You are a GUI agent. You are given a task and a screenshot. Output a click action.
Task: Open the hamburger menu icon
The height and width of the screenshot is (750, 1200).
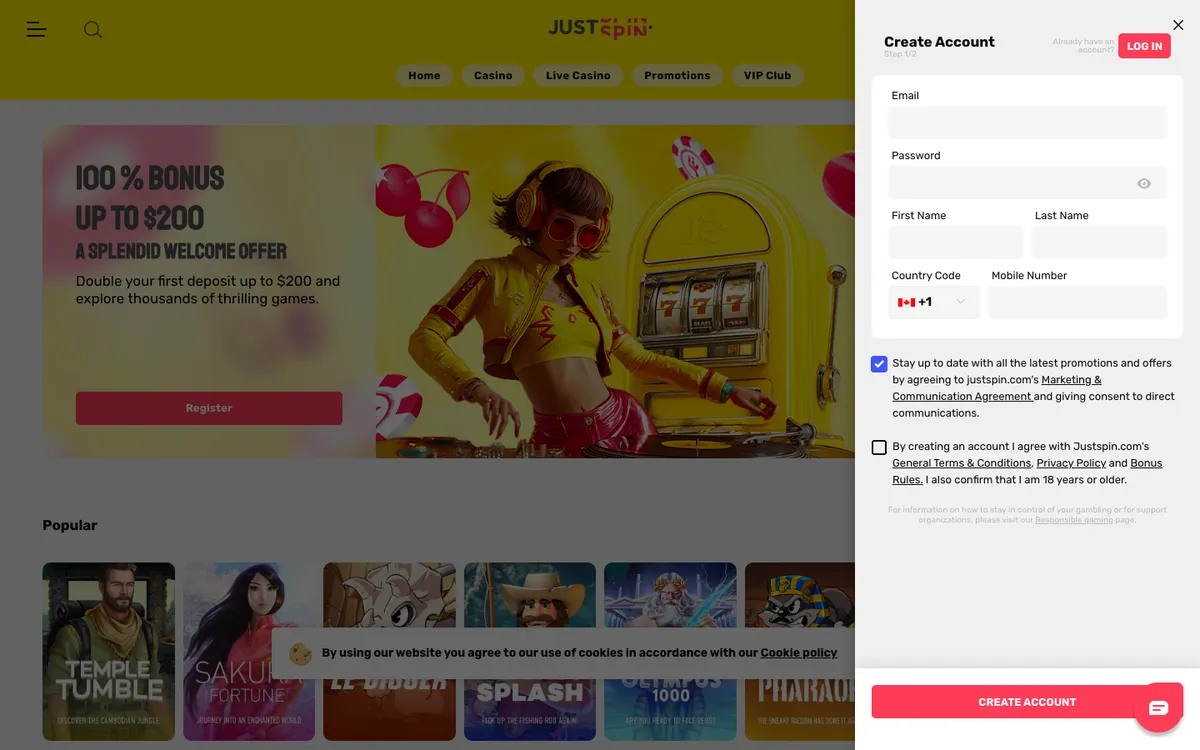36,30
